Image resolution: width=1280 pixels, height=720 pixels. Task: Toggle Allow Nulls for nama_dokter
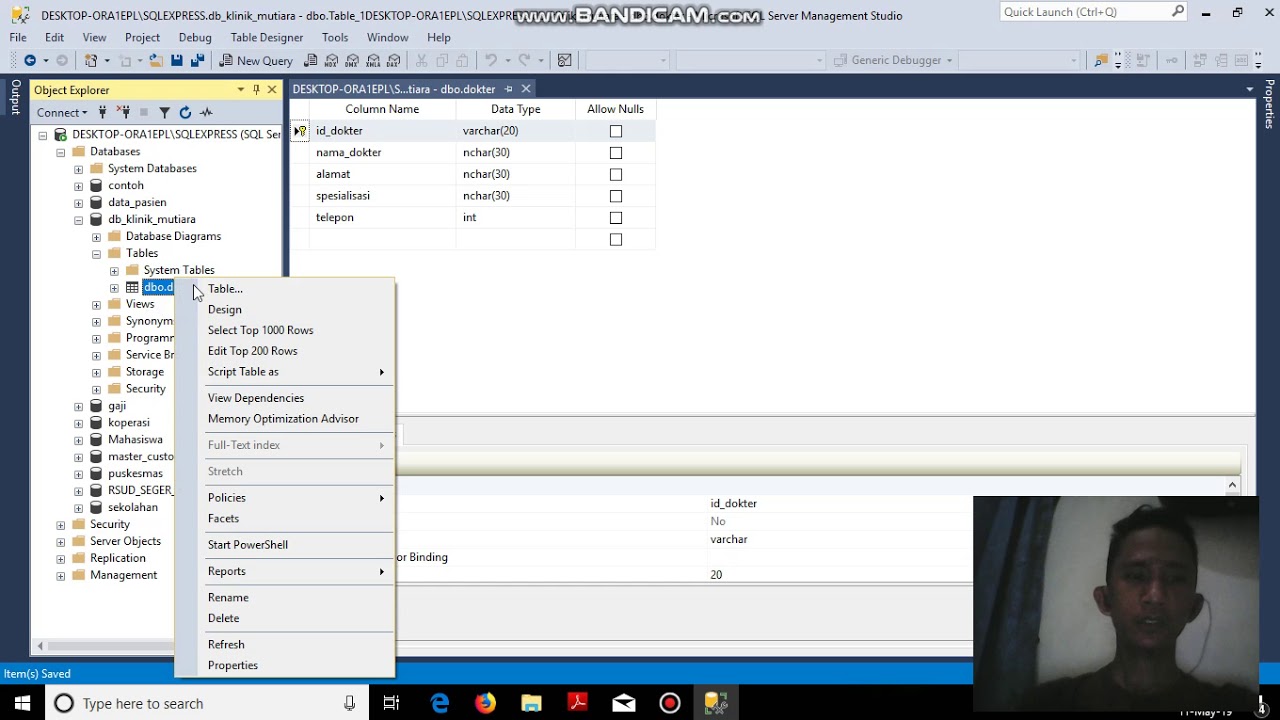tap(616, 153)
